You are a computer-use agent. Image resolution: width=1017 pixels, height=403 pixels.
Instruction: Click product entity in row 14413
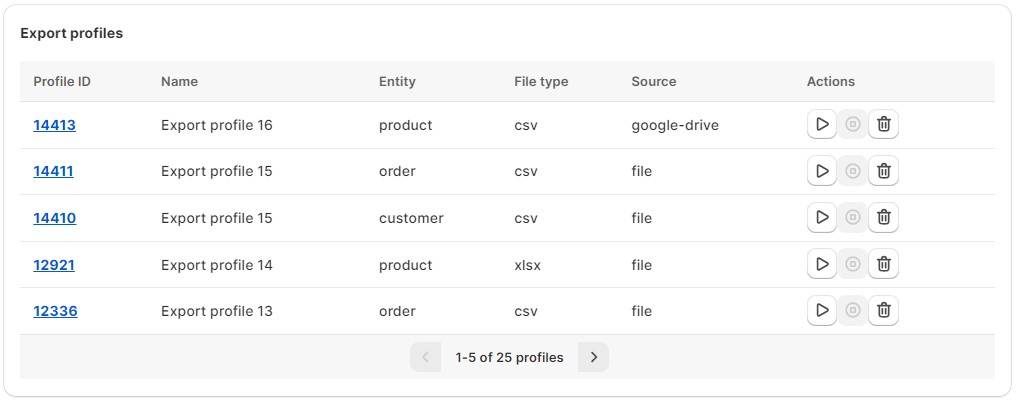tap(405, 125)
